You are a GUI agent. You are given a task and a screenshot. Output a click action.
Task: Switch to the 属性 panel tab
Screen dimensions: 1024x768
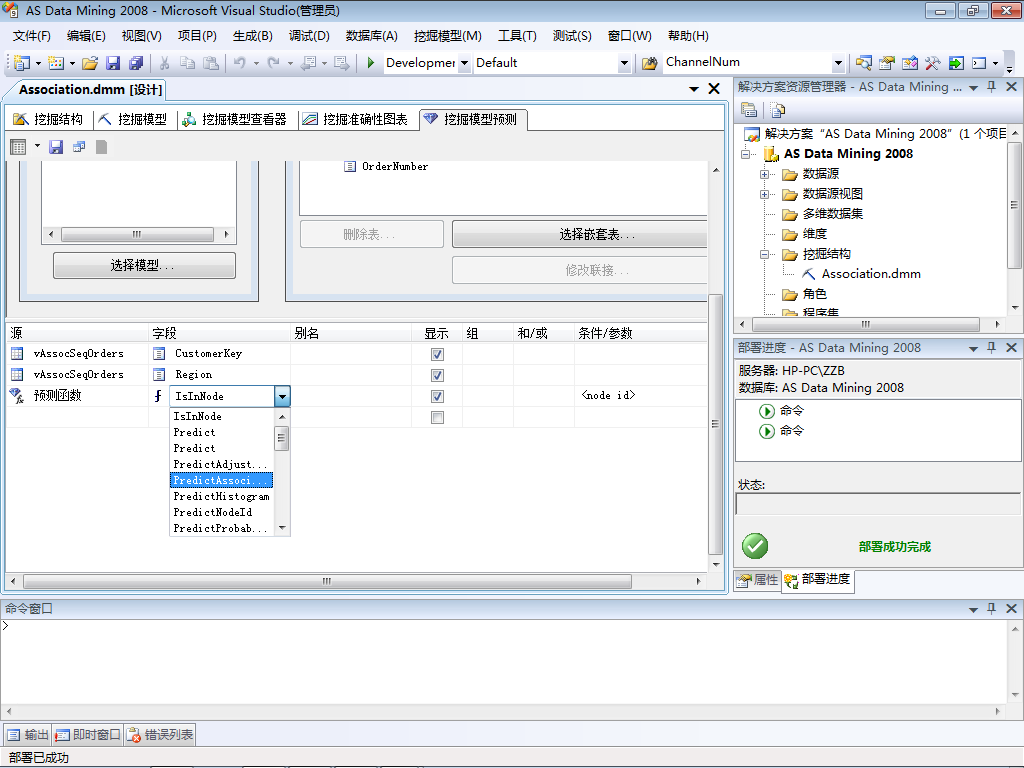pos(758,579)
